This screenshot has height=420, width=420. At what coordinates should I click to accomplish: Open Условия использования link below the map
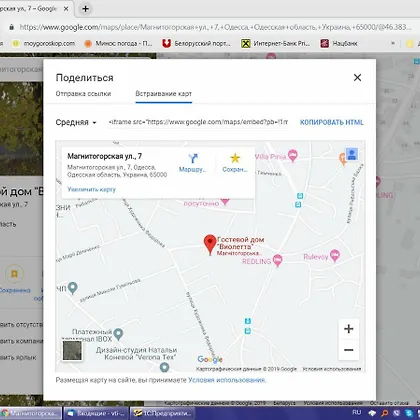coord(227,380)
